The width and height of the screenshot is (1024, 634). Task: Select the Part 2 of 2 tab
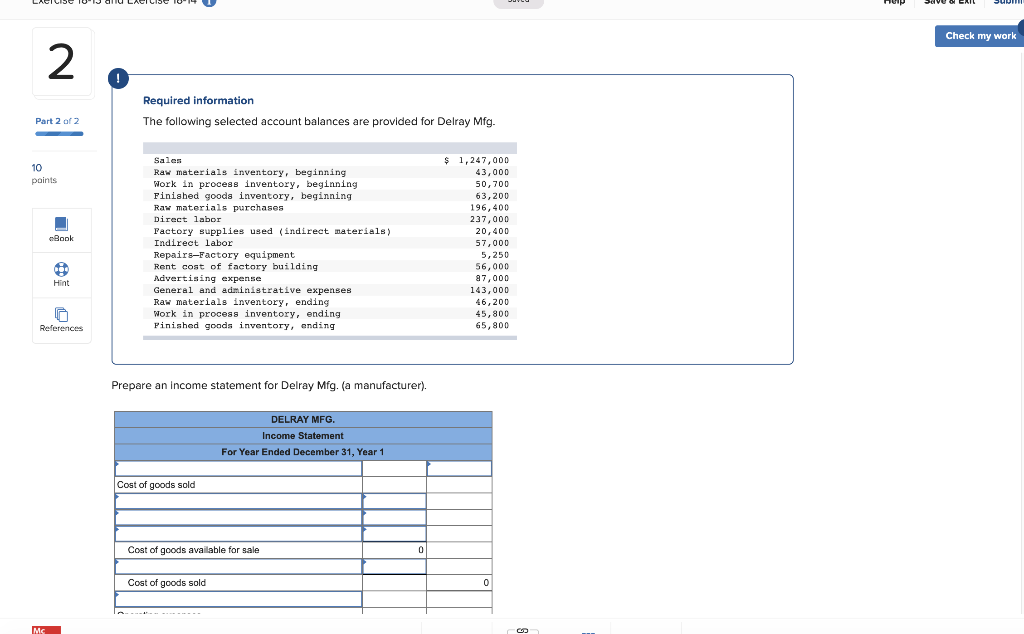click(x=57, y=120)
